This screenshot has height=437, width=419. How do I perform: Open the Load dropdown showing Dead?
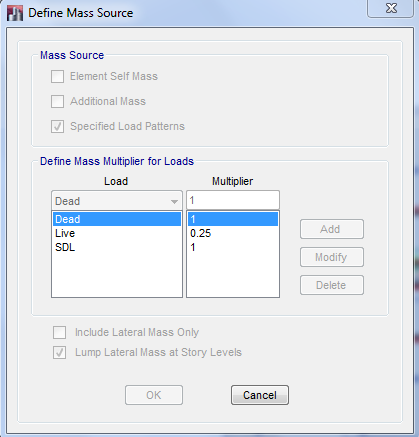pyautogui.click(x=117, y=201)
